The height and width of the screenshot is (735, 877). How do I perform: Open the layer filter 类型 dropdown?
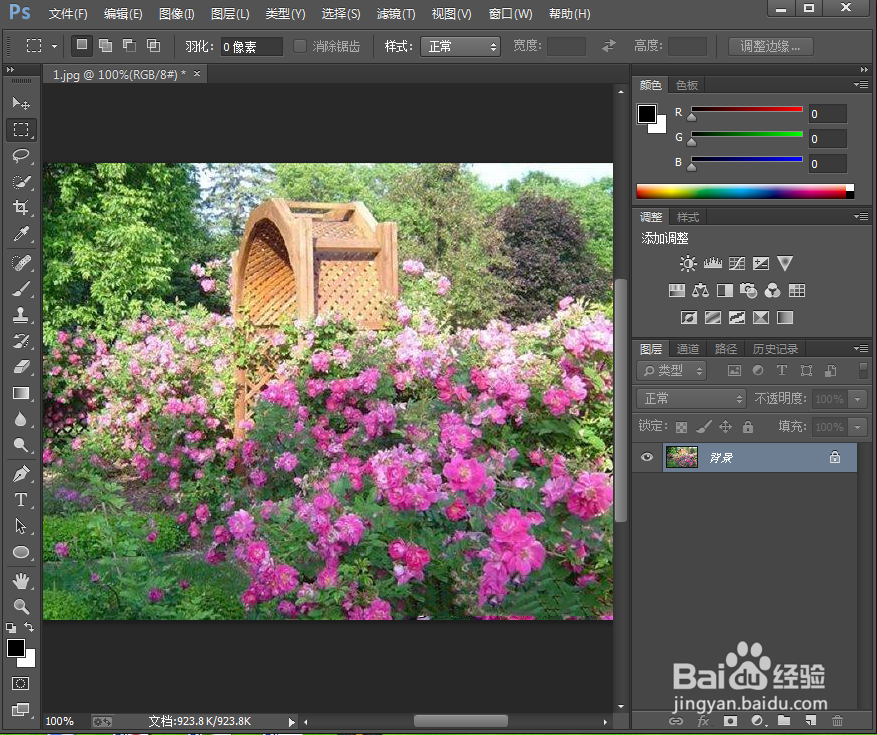point(672,370)
